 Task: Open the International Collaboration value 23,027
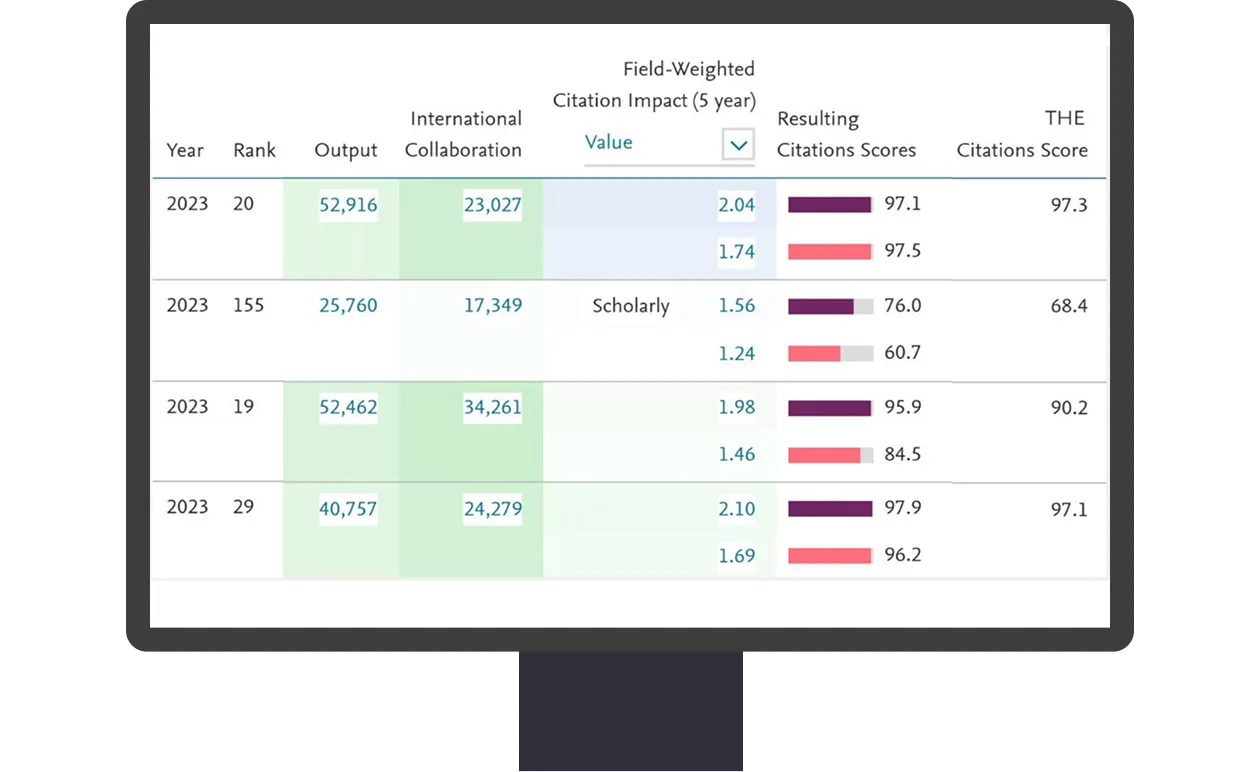point(492,204)
